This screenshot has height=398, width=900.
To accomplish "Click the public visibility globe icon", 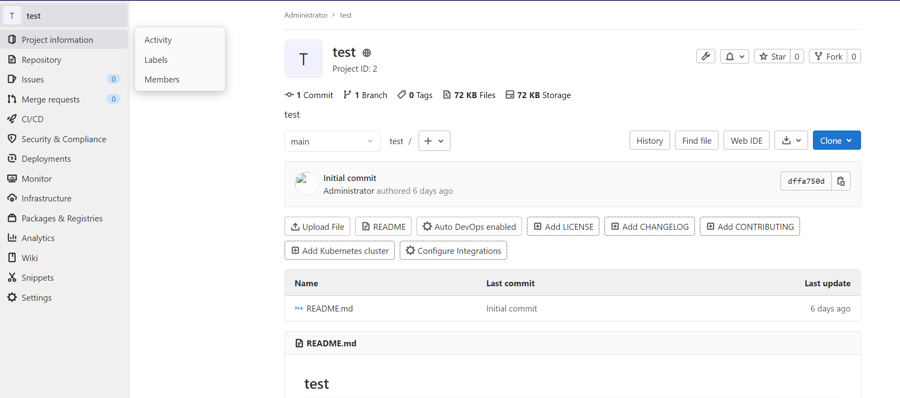I will pos(367,53).
